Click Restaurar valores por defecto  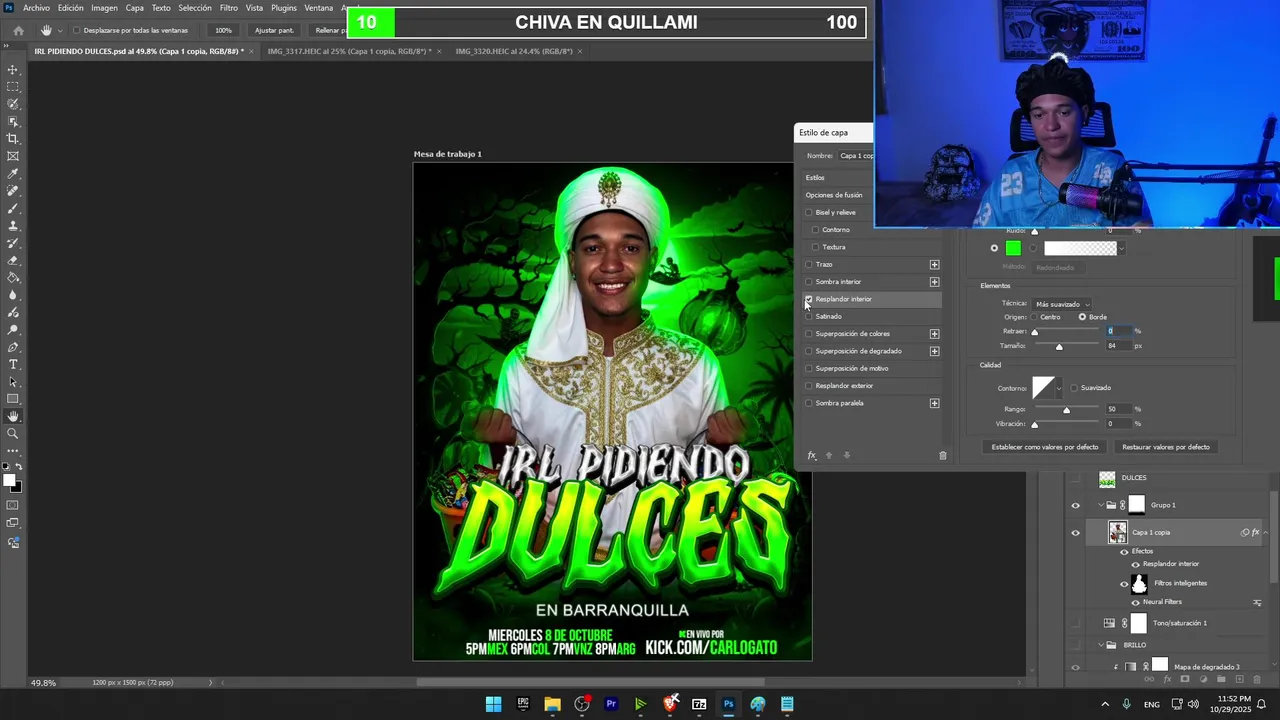click(x=1166, y=447)
